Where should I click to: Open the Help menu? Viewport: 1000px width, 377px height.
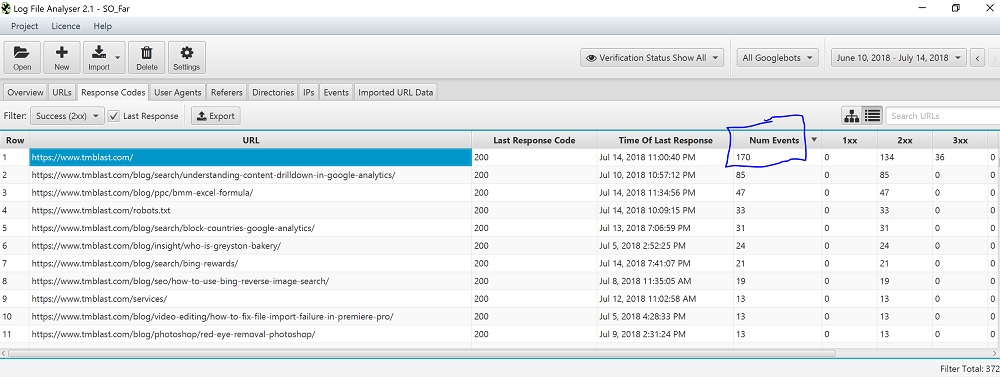click(102, 26)
